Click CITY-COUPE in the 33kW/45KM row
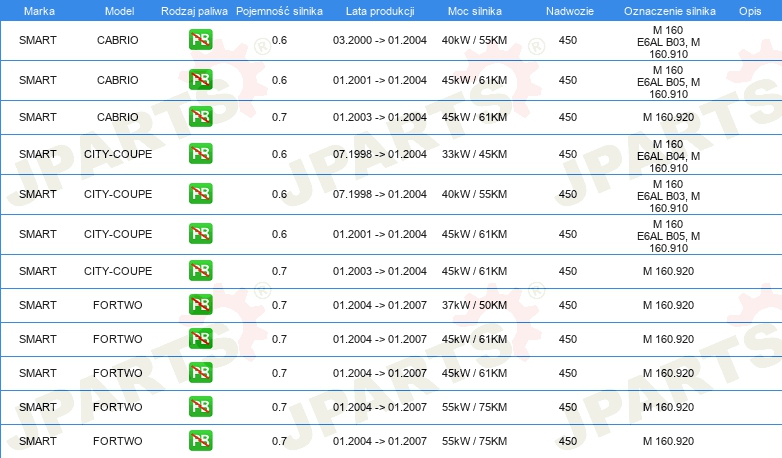This screenshot has width=782, height=458. 118,154
